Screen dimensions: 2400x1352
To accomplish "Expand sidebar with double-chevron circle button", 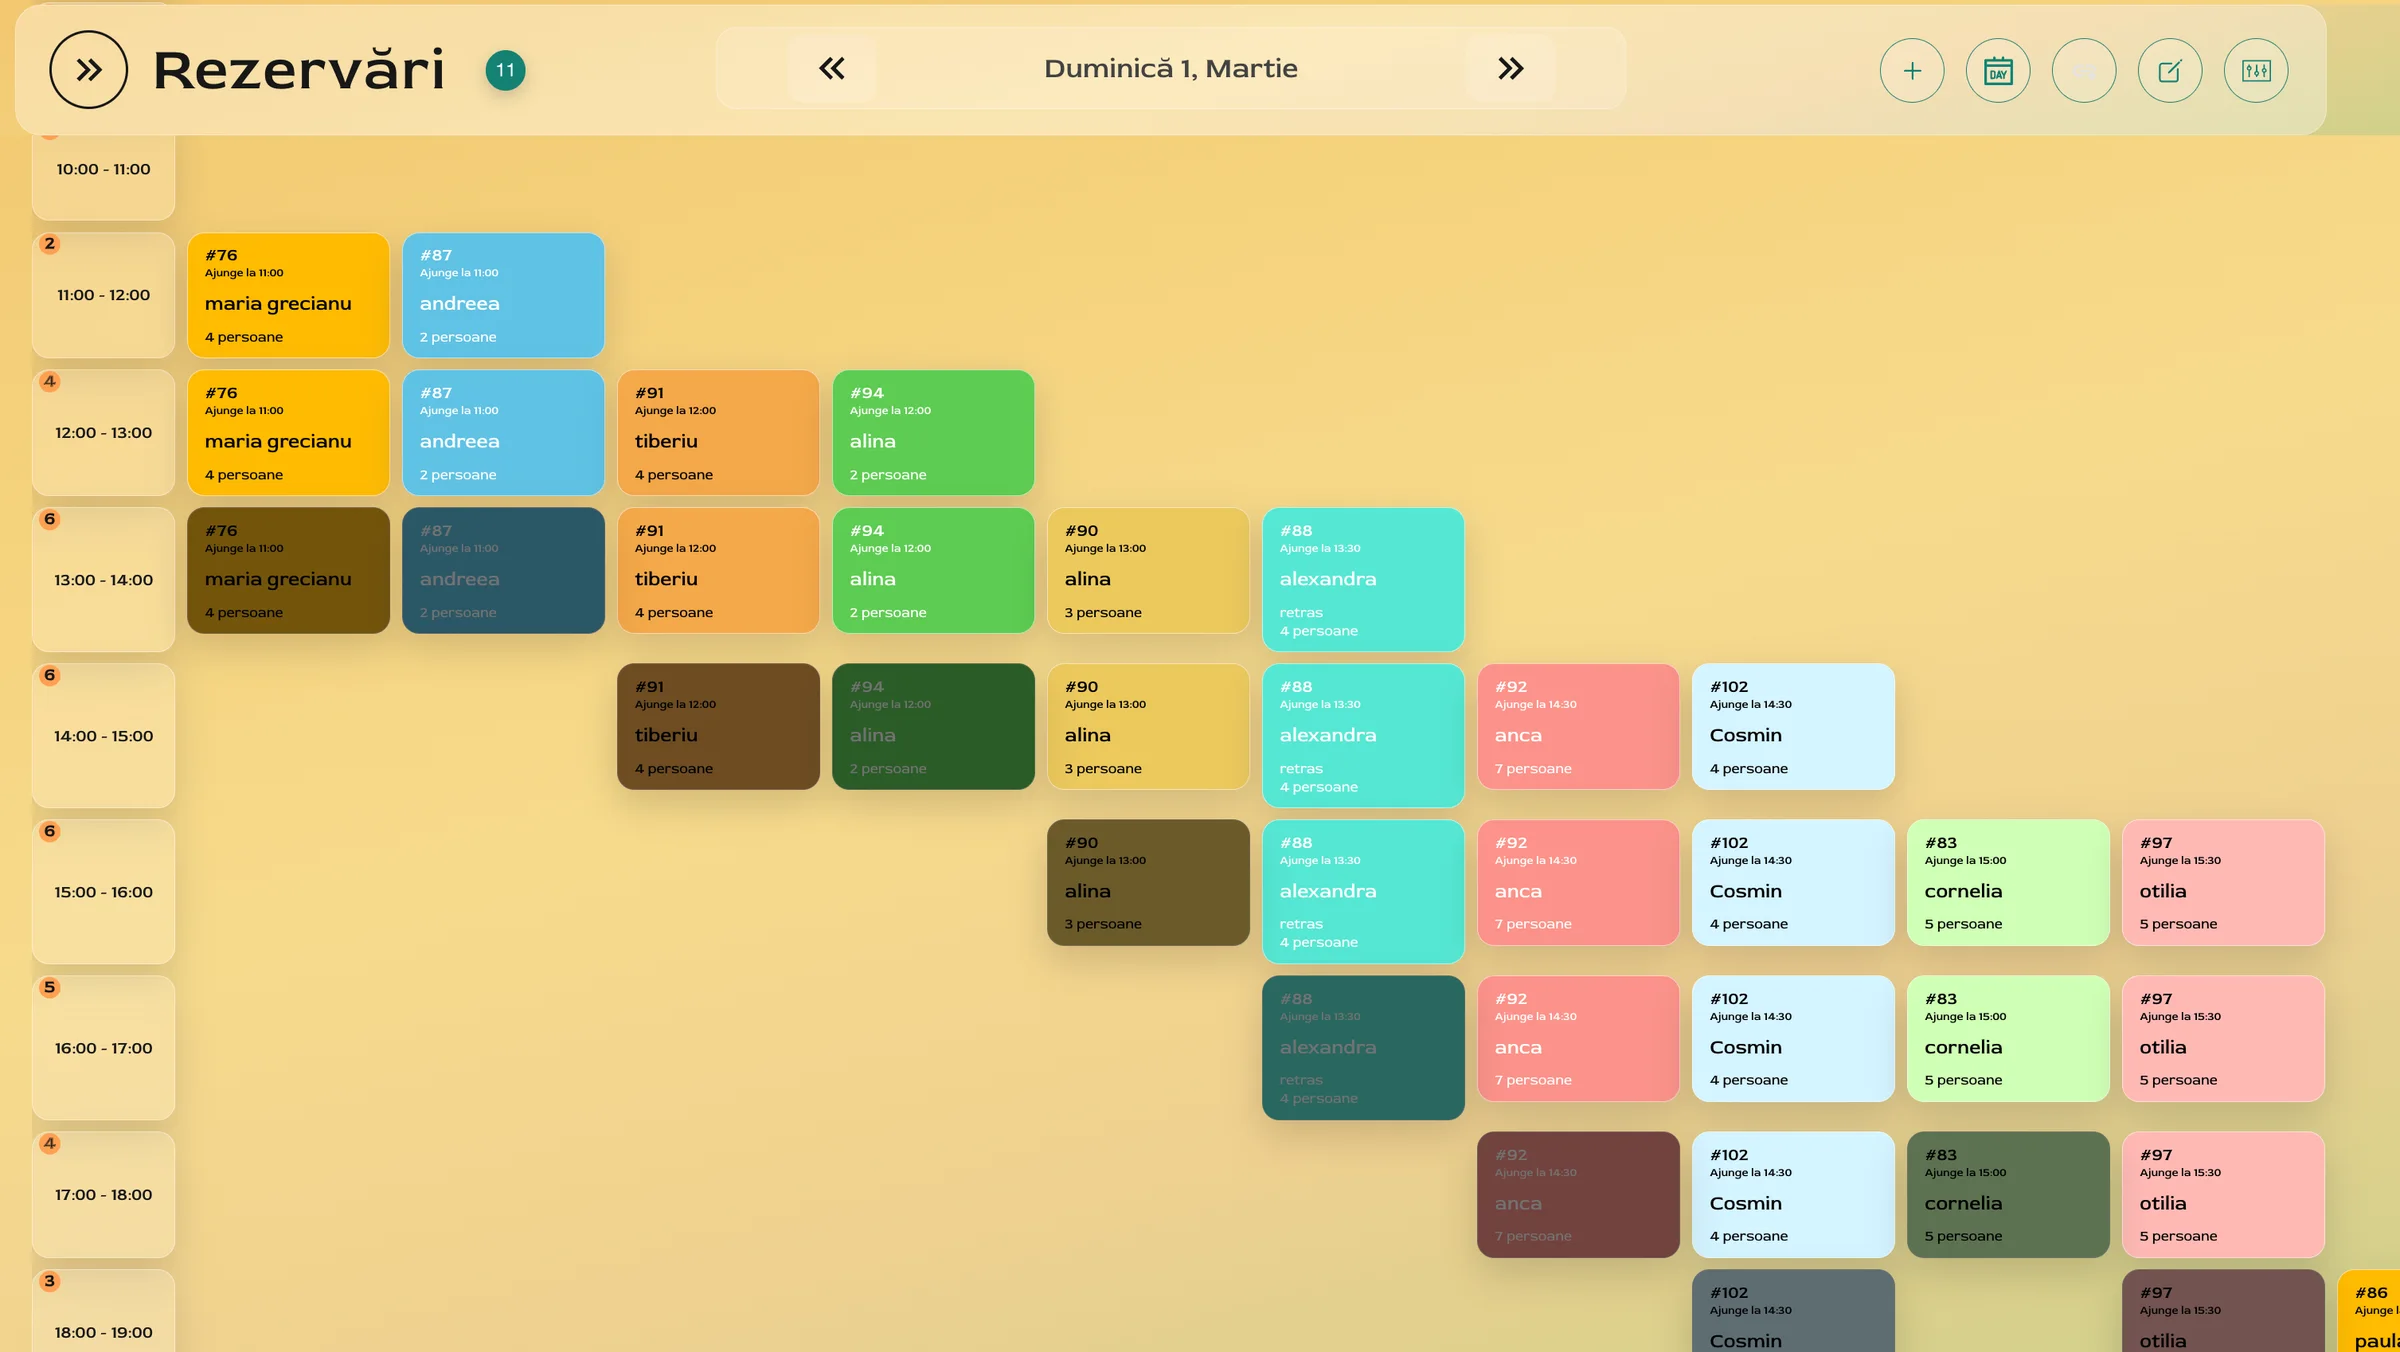I will (x=89, y=69).
